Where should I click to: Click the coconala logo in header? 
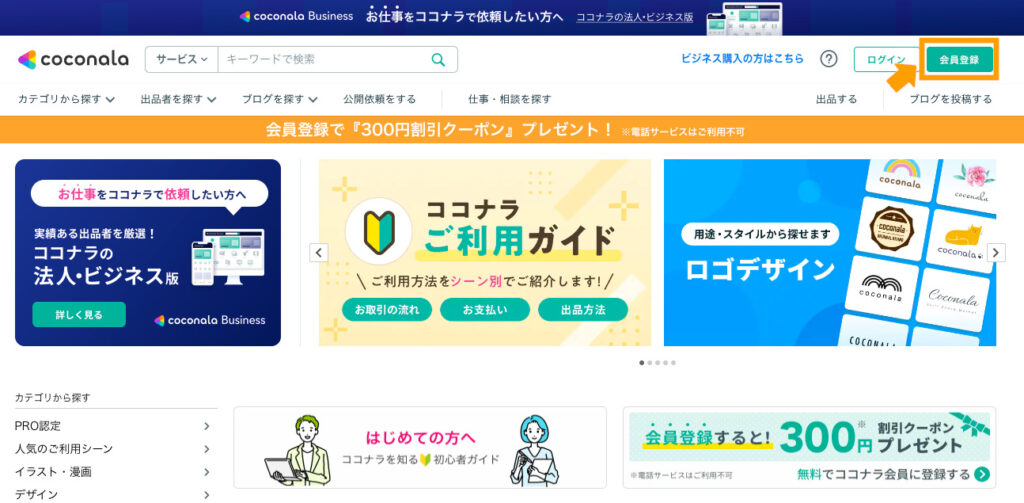click(x=73, y=59)
